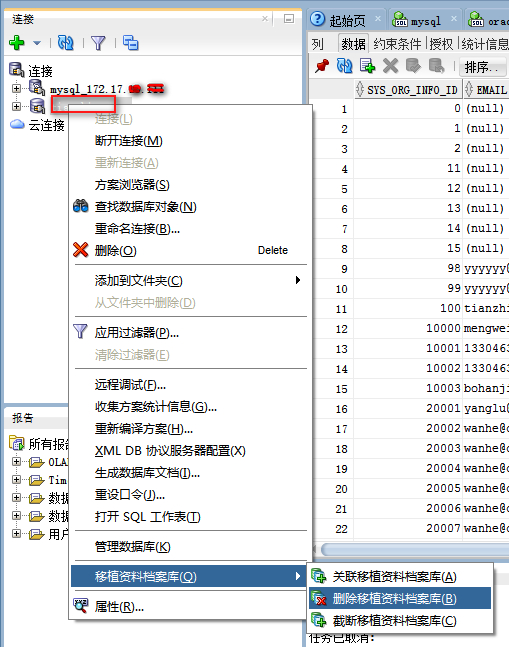Expand the second database connection node
This screenshot has height=647, width=509.
(16, 106)
